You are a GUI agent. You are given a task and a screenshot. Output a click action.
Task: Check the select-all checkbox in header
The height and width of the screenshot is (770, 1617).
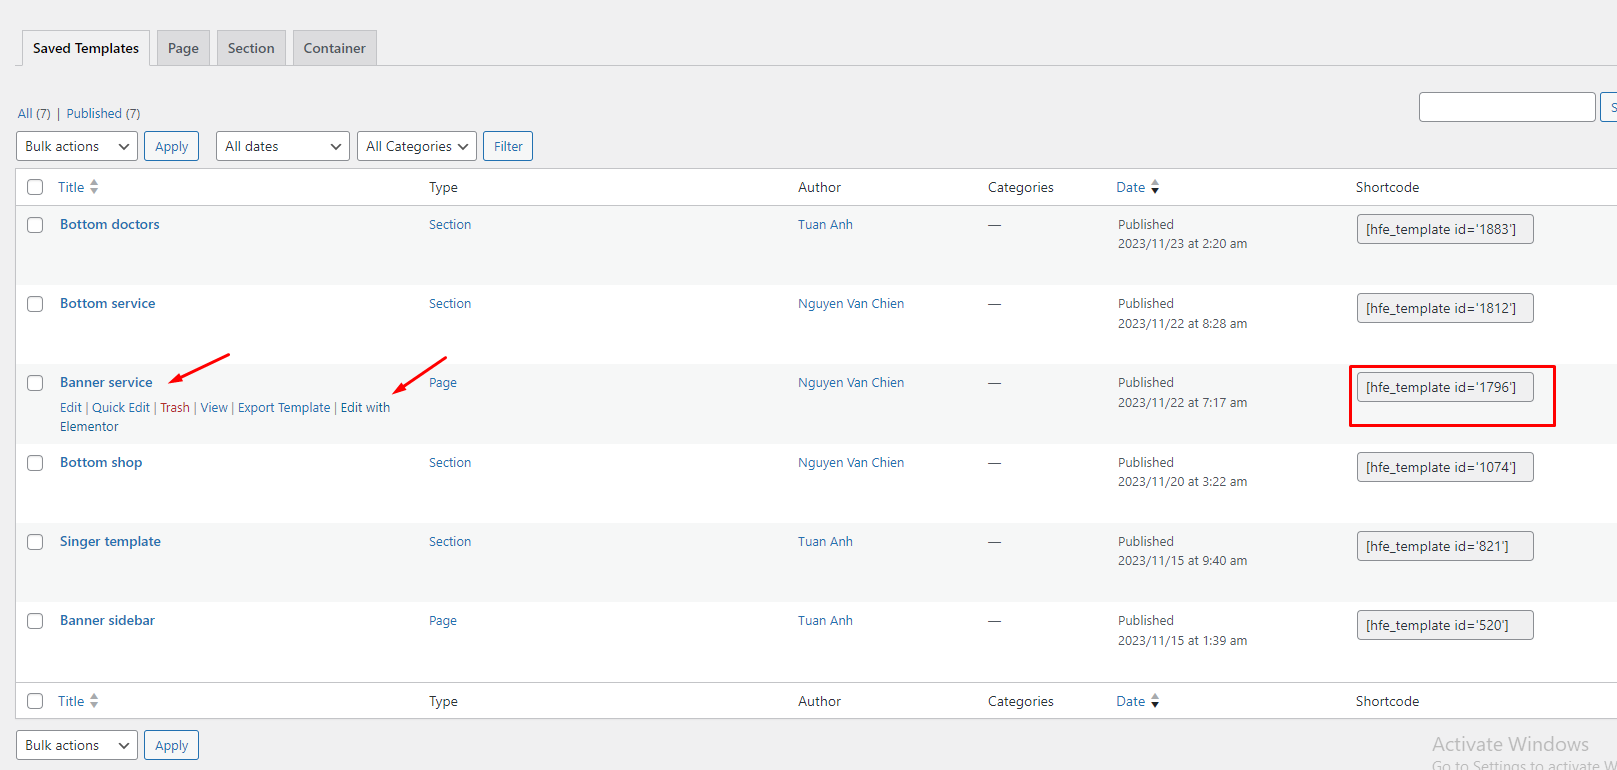point(35,187)
